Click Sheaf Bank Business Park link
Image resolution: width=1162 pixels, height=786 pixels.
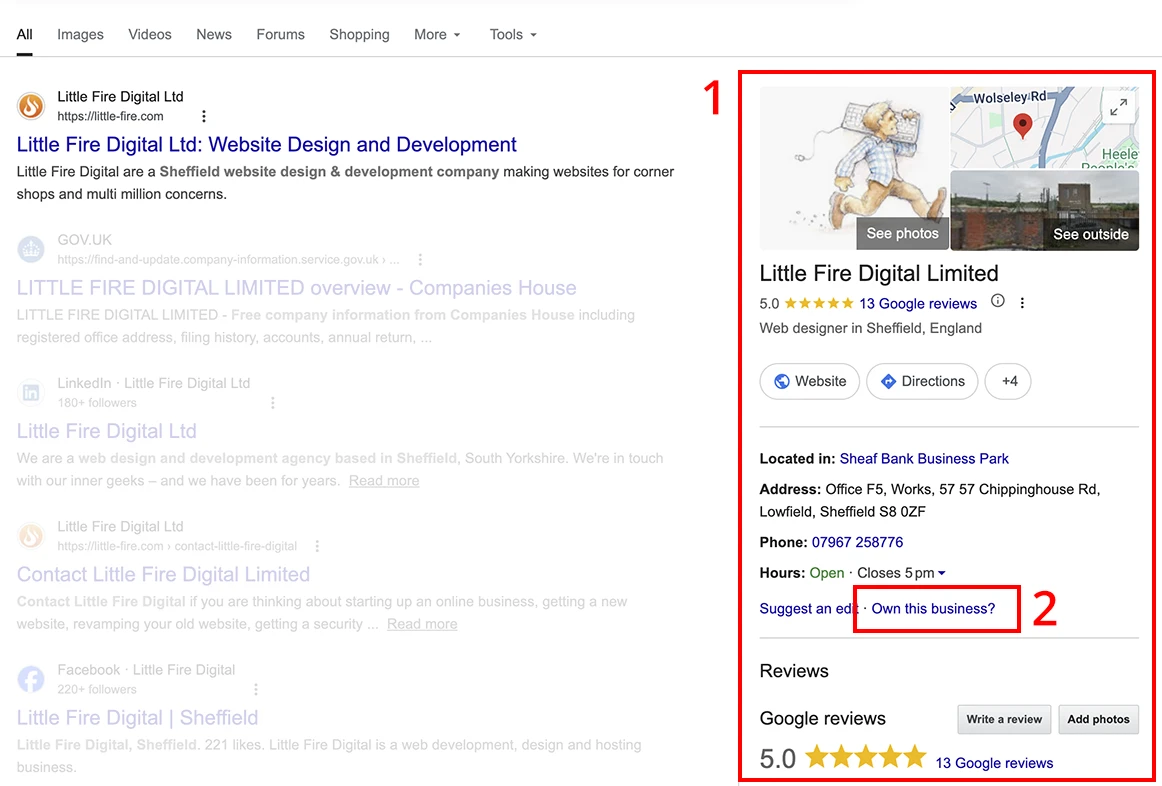pos(924,459)
